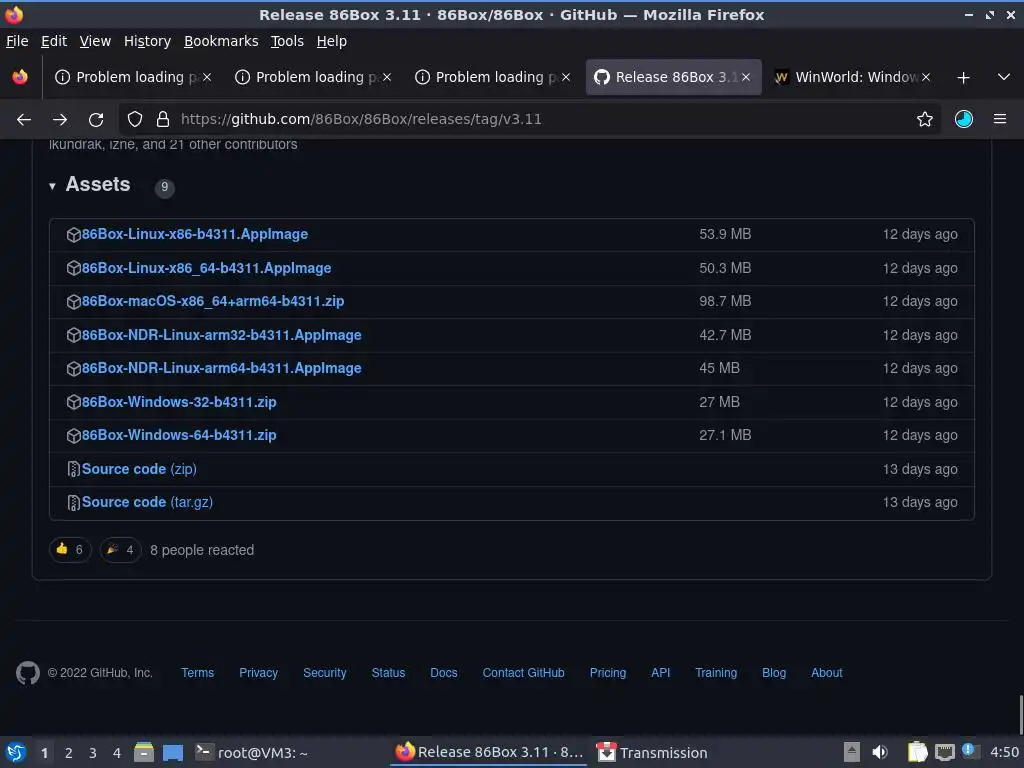Close the WinWorld tab

click(x=925, y=77)
